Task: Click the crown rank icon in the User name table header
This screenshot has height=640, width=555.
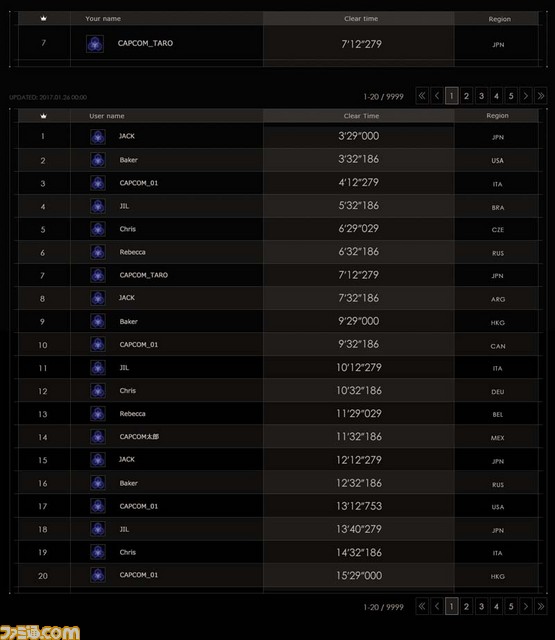Action: pos(44,116)
